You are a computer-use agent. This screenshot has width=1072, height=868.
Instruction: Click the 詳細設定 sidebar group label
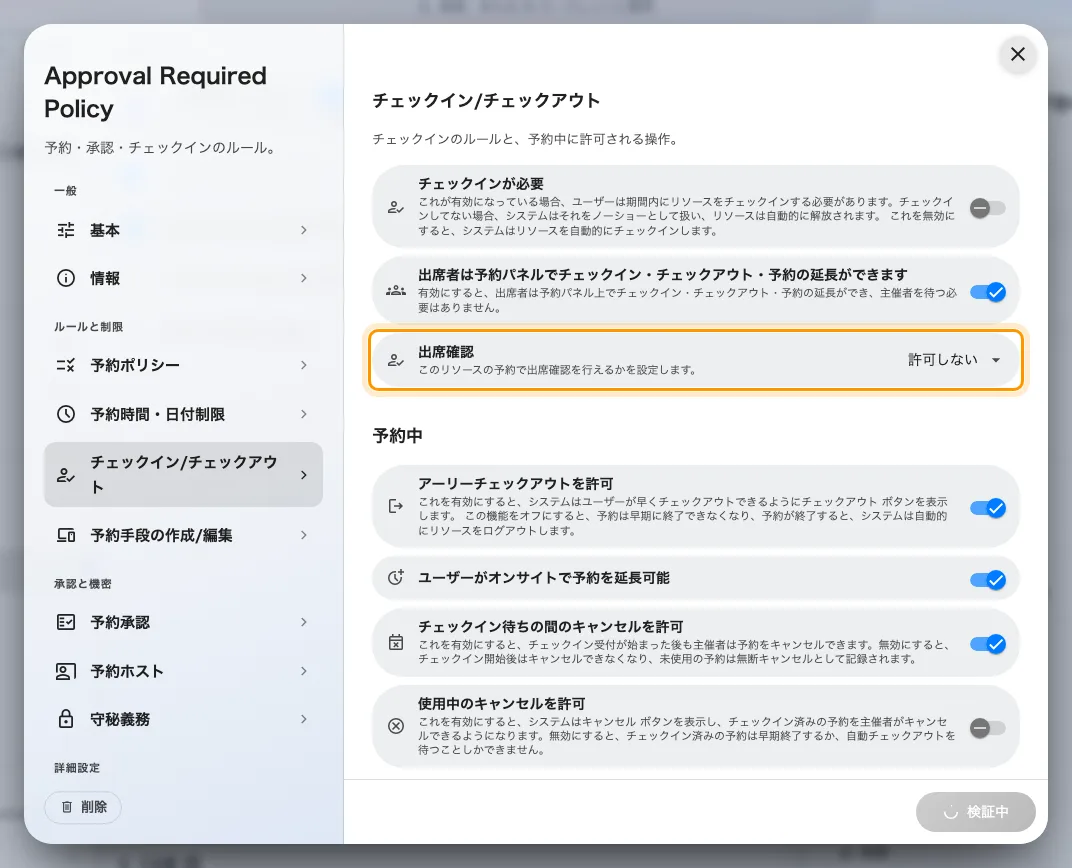point(77,768)
